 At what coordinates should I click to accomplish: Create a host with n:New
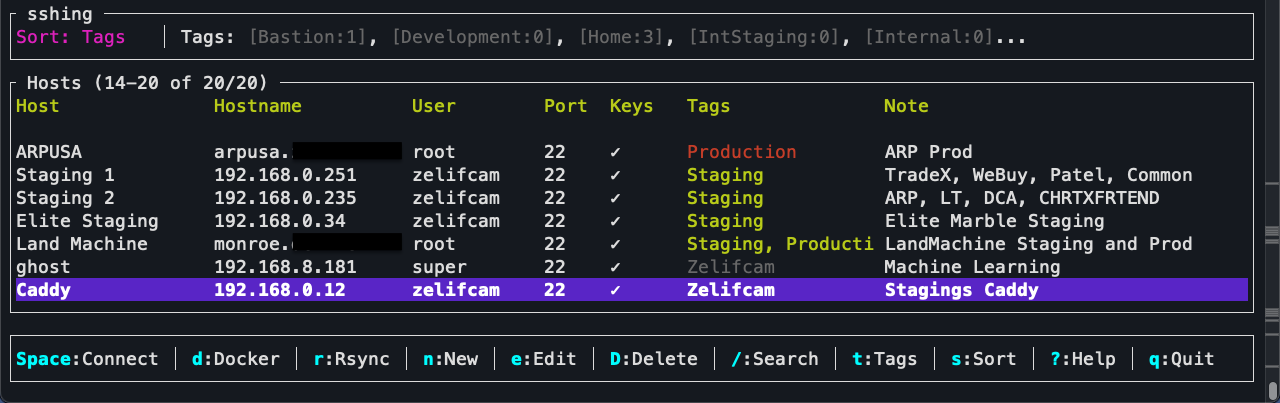[x=450, y=359]
